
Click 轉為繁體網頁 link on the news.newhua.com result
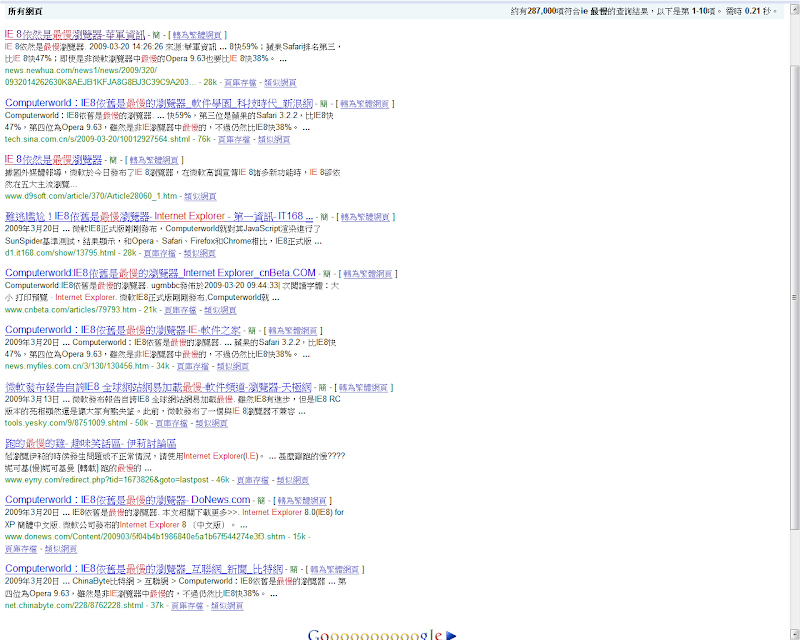coord(197,35)
